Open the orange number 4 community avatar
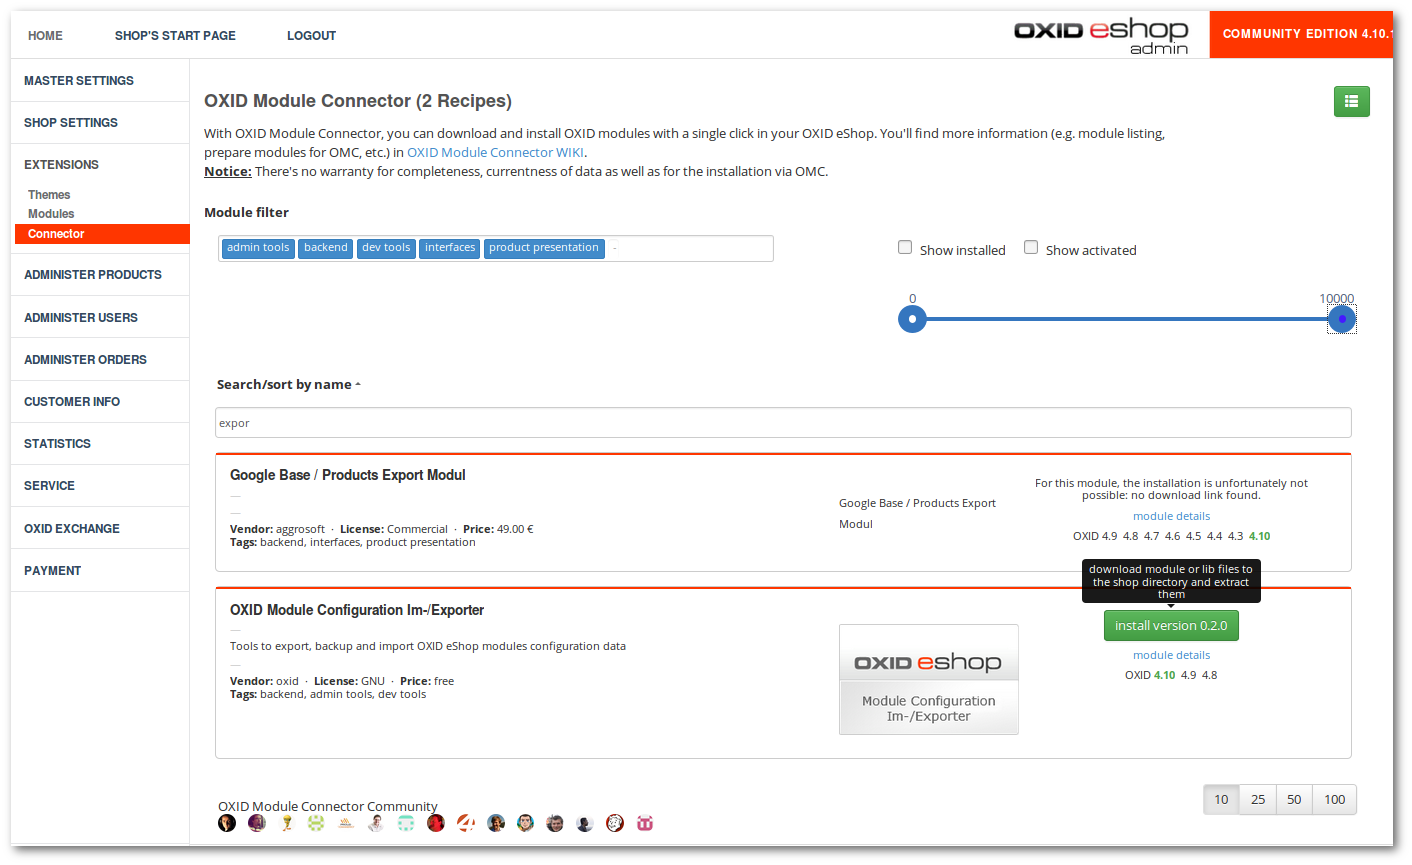This screenshot has height=865, width=1412. [466, 823]
